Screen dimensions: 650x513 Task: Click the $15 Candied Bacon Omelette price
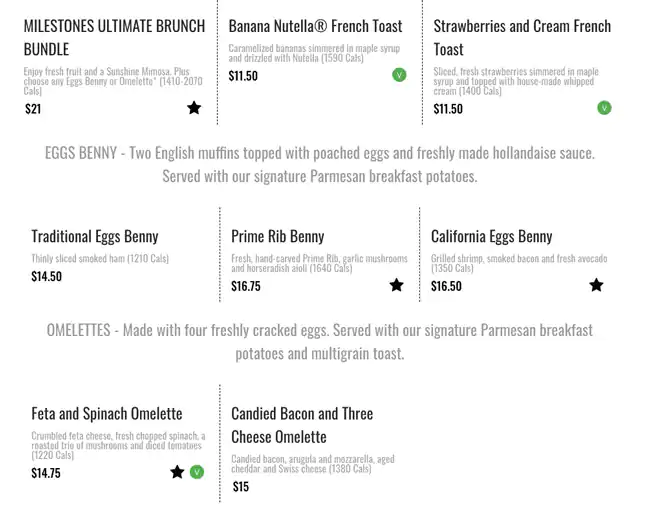coord(241,487)
